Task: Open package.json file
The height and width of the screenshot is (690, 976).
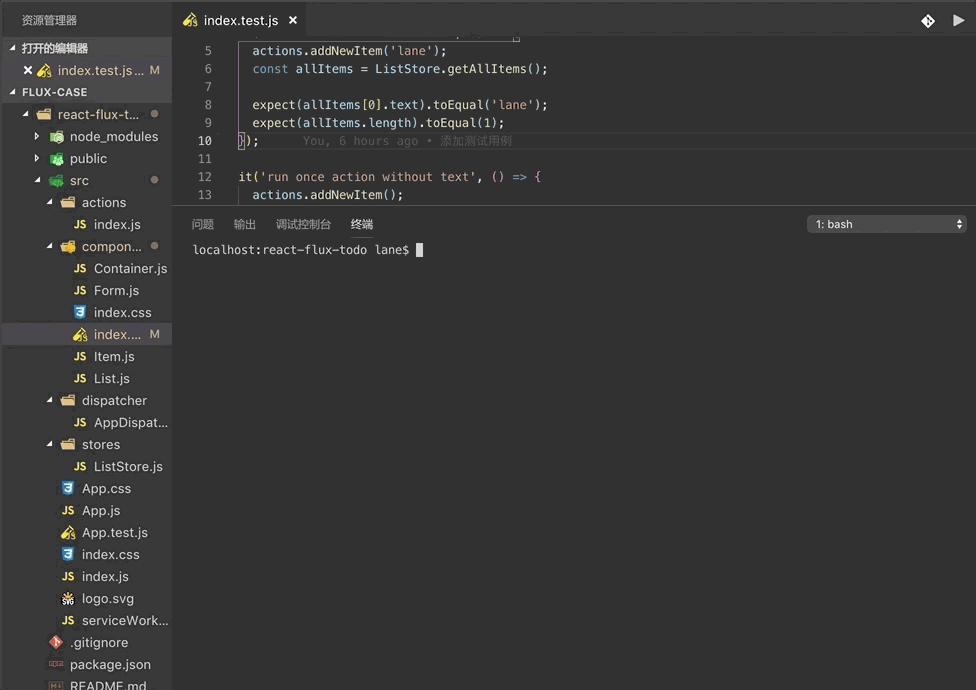Action: (110, 664)
